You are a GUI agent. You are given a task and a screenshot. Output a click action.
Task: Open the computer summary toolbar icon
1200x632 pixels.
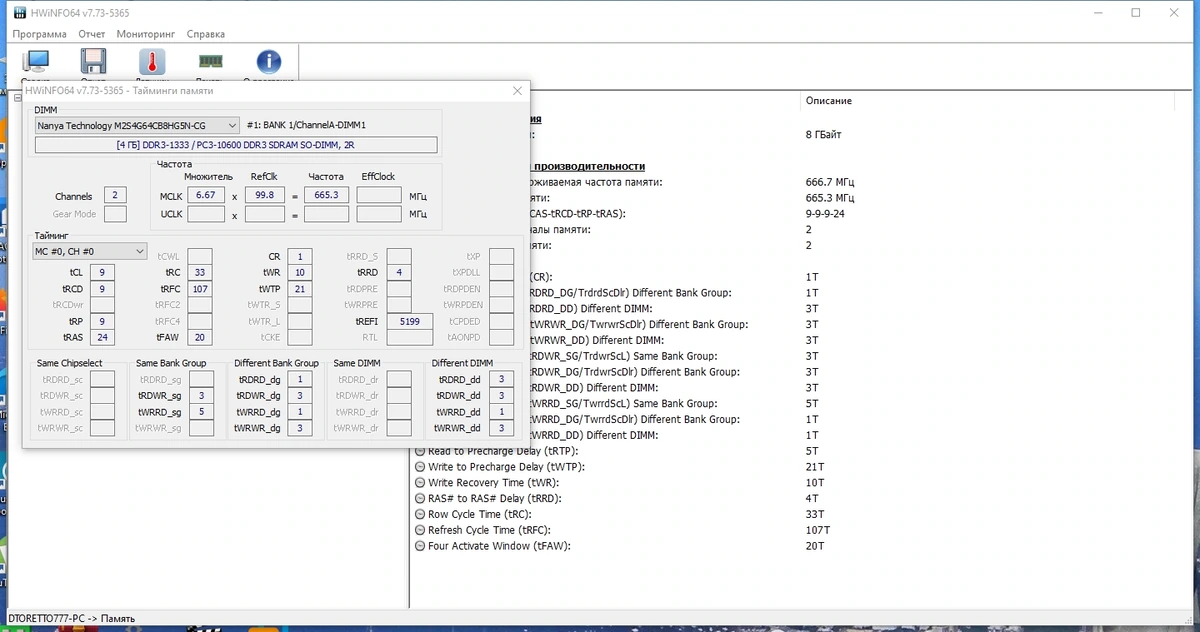click(x=36, y=62)
